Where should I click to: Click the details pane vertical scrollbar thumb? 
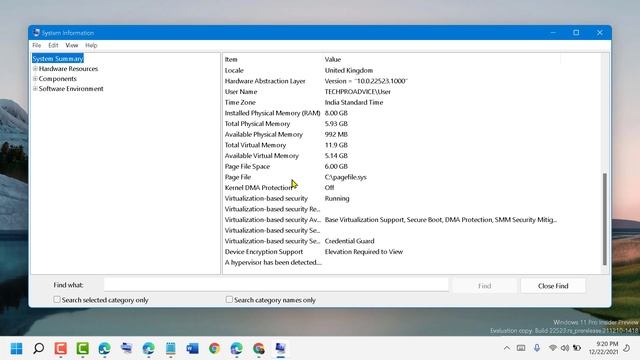point(604,219)
